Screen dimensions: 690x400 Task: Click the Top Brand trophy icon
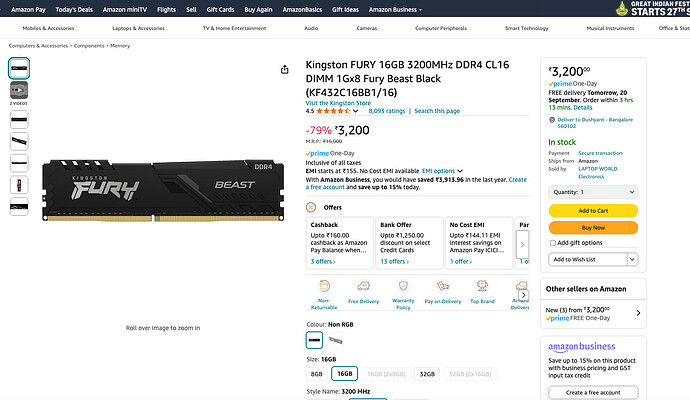482,286
